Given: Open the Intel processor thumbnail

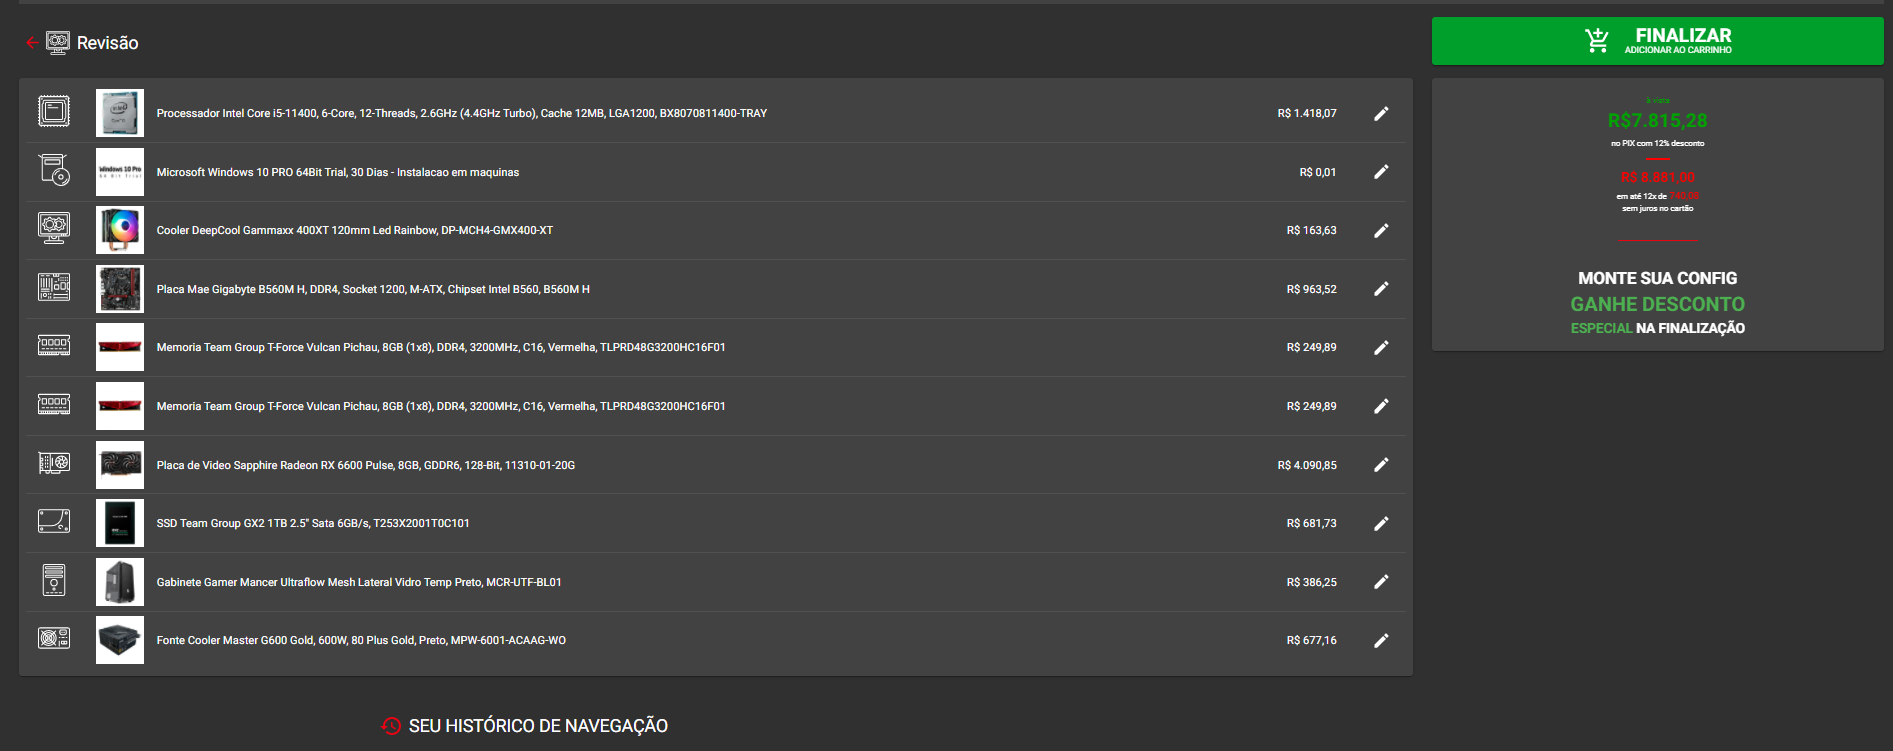Looking at the screenshot, I should (x=120, y=113).
